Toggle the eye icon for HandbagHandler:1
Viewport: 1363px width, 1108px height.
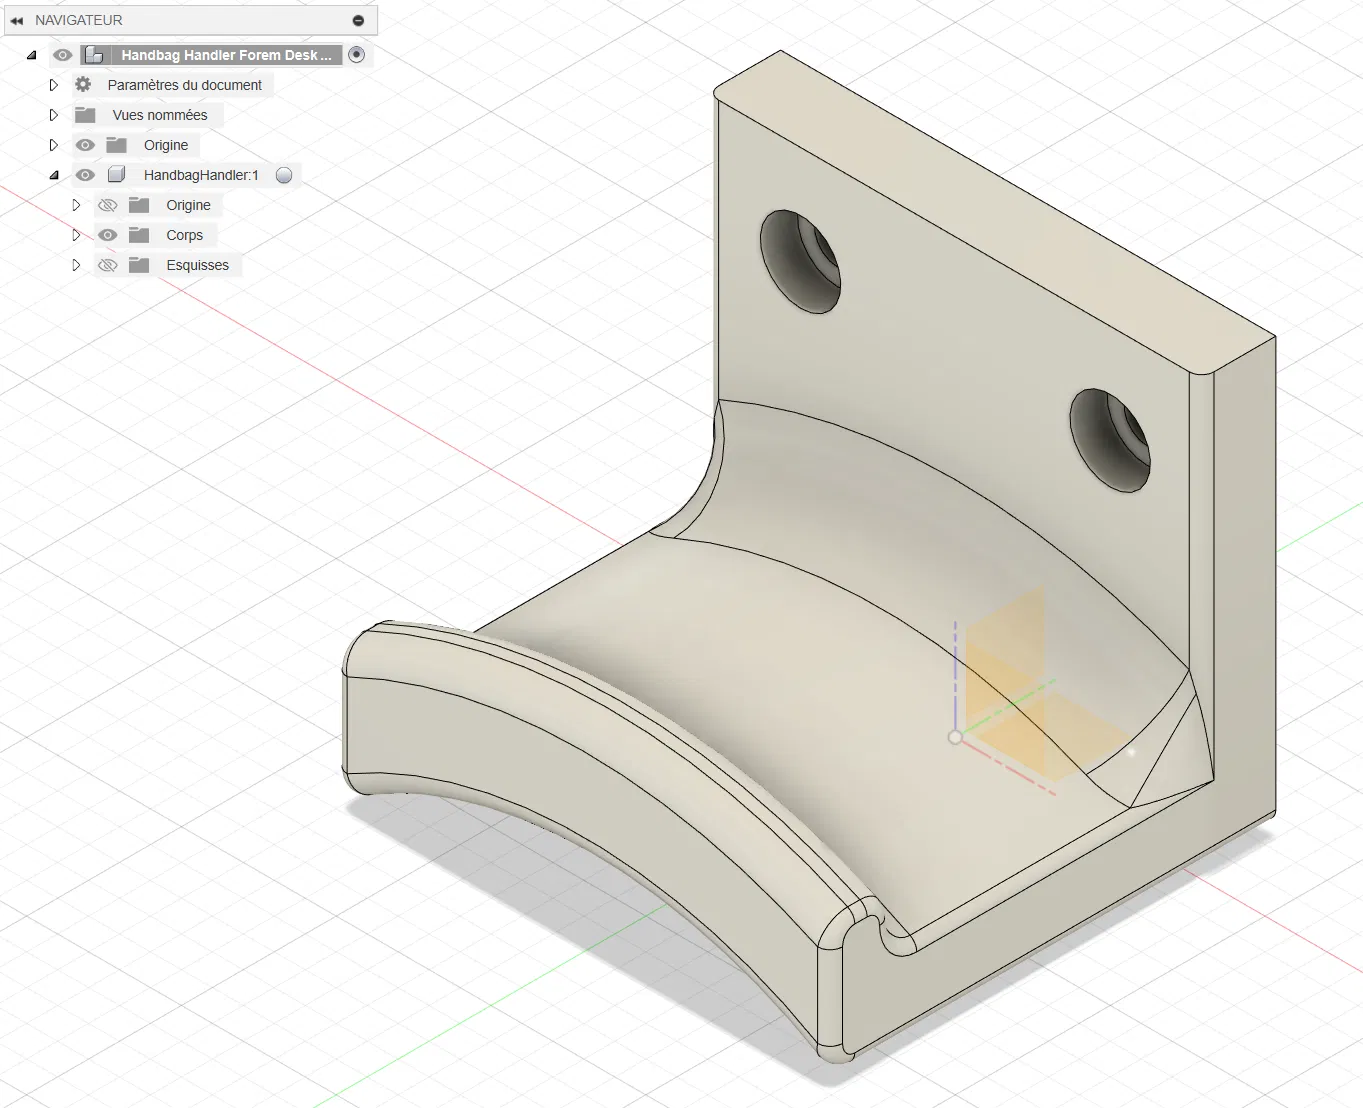[85, 175]
